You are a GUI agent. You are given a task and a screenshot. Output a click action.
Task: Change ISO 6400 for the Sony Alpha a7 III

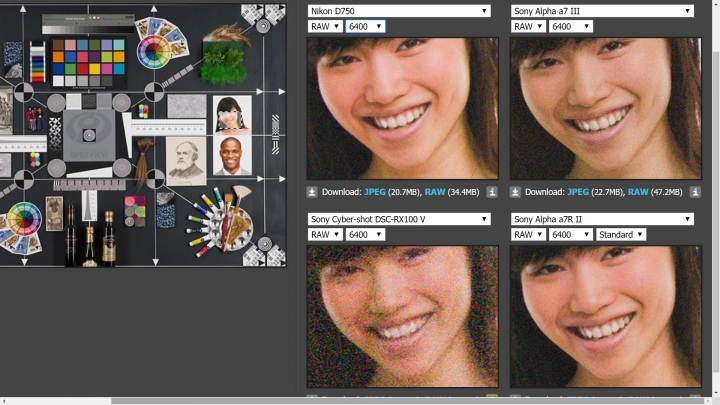(x=571, y=27)
